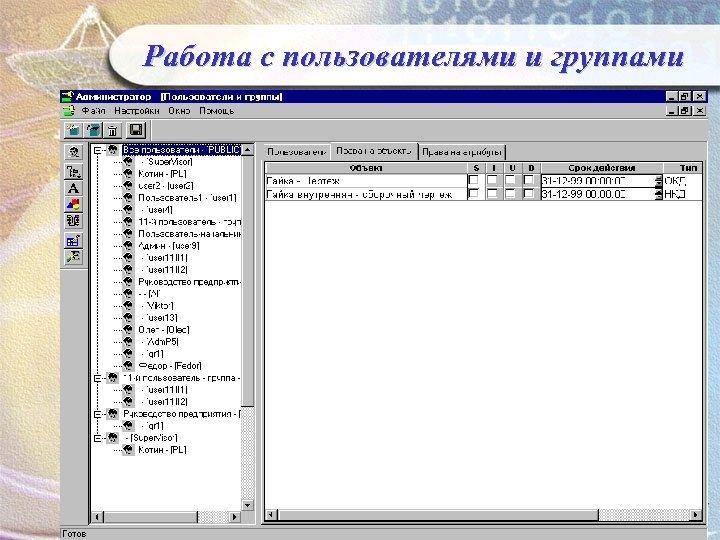Select the Пользователь-начальник tree entry

point(190,234)
